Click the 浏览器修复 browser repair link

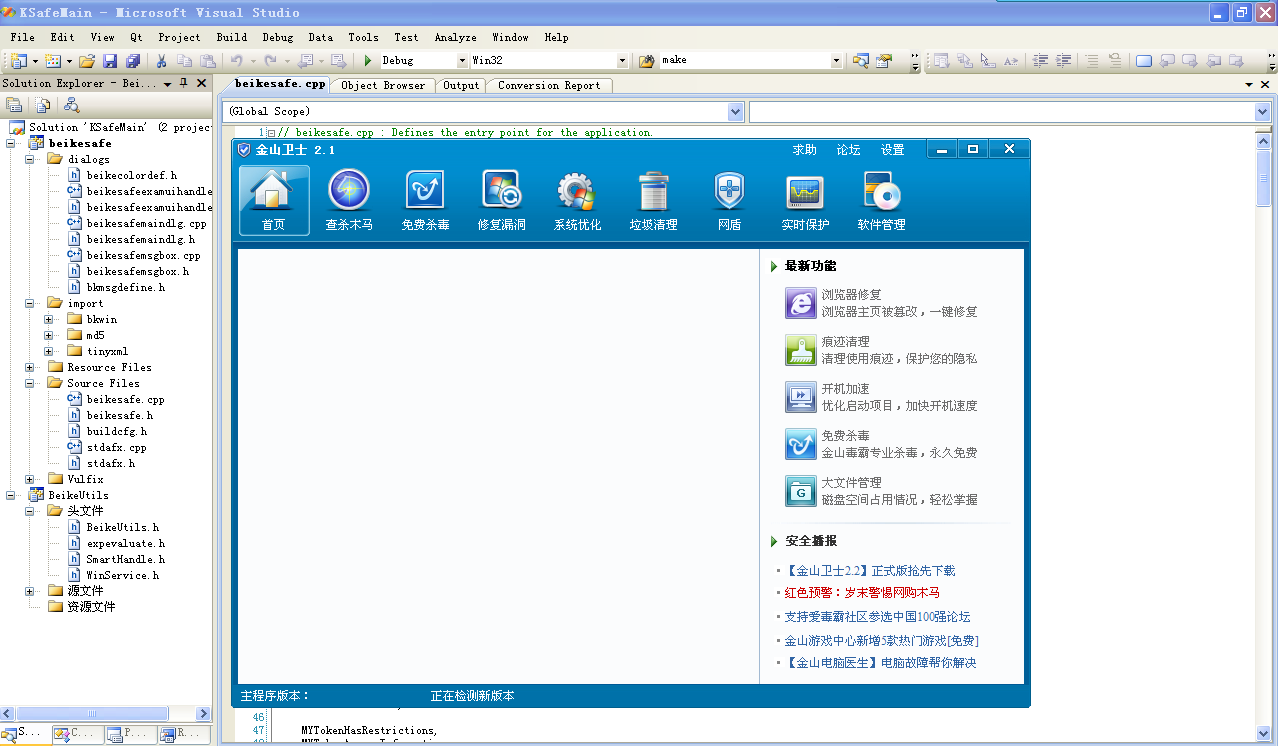851,295
